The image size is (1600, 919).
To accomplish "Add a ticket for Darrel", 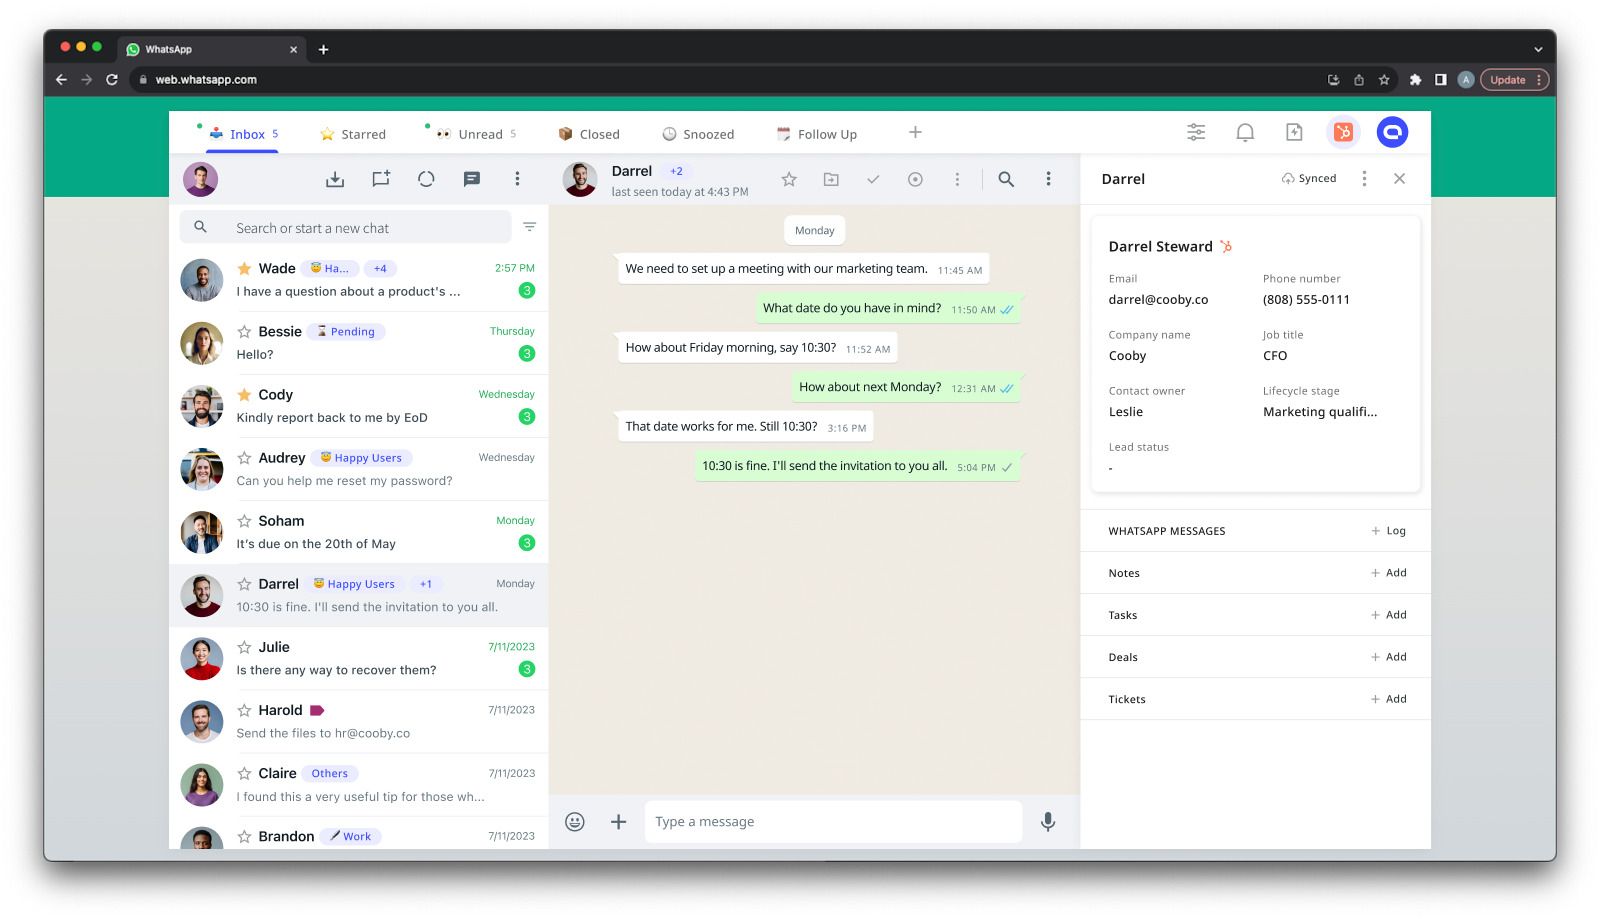I will click(1389, 699).
